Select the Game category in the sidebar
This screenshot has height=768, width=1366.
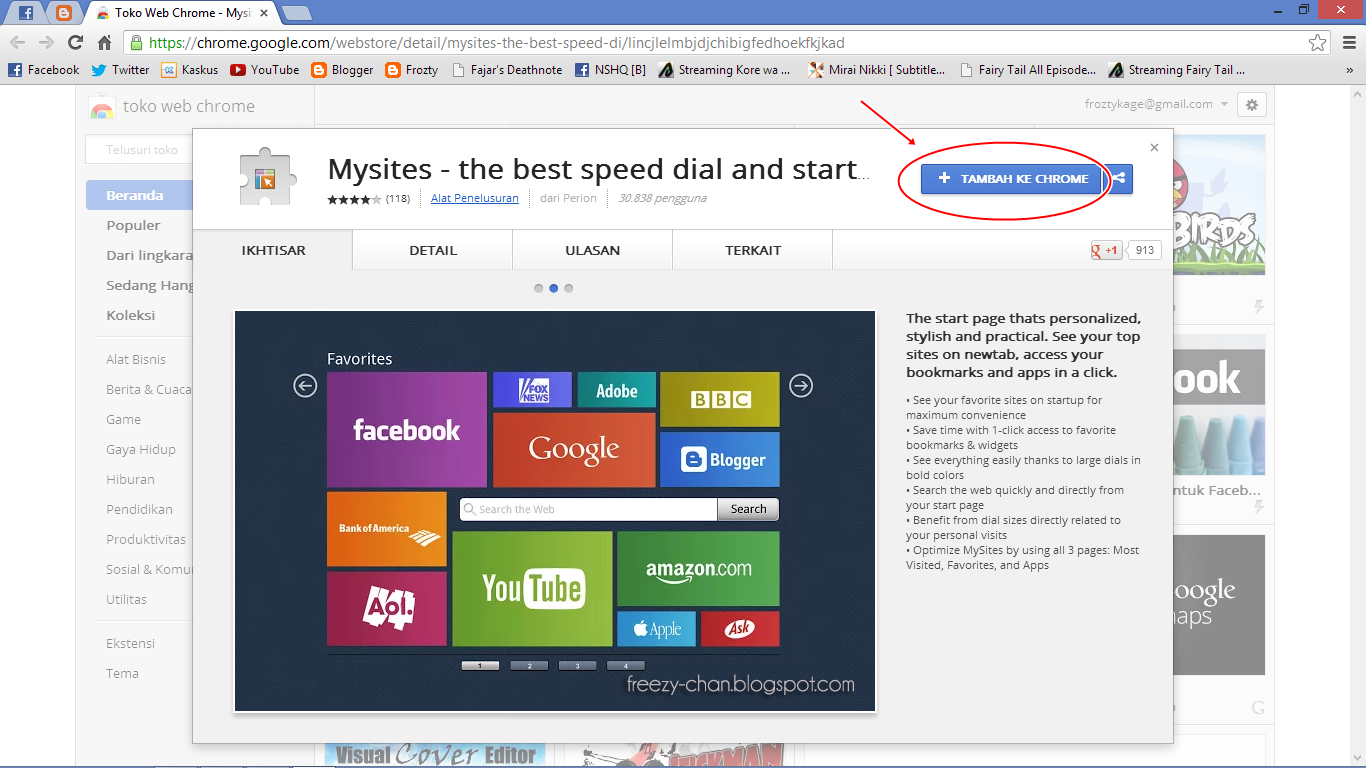[123, 419]
